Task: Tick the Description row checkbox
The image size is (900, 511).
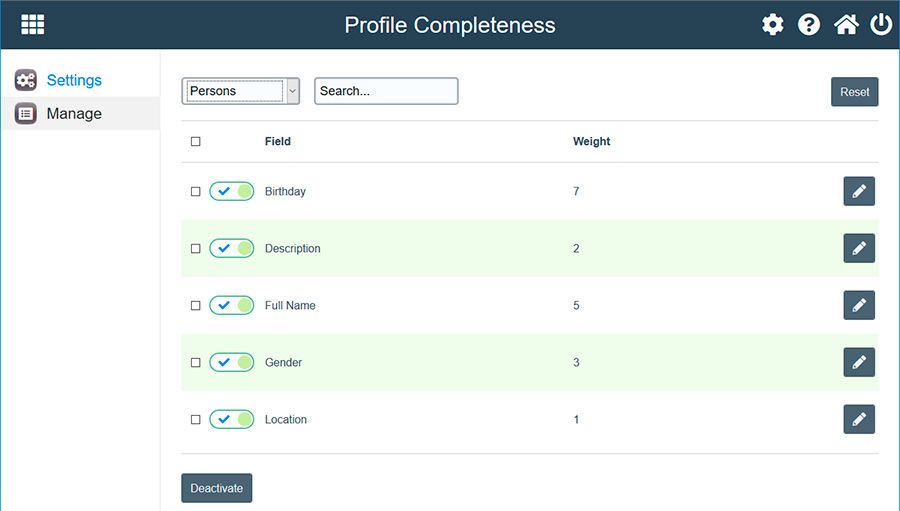Action: coord(196,248)
